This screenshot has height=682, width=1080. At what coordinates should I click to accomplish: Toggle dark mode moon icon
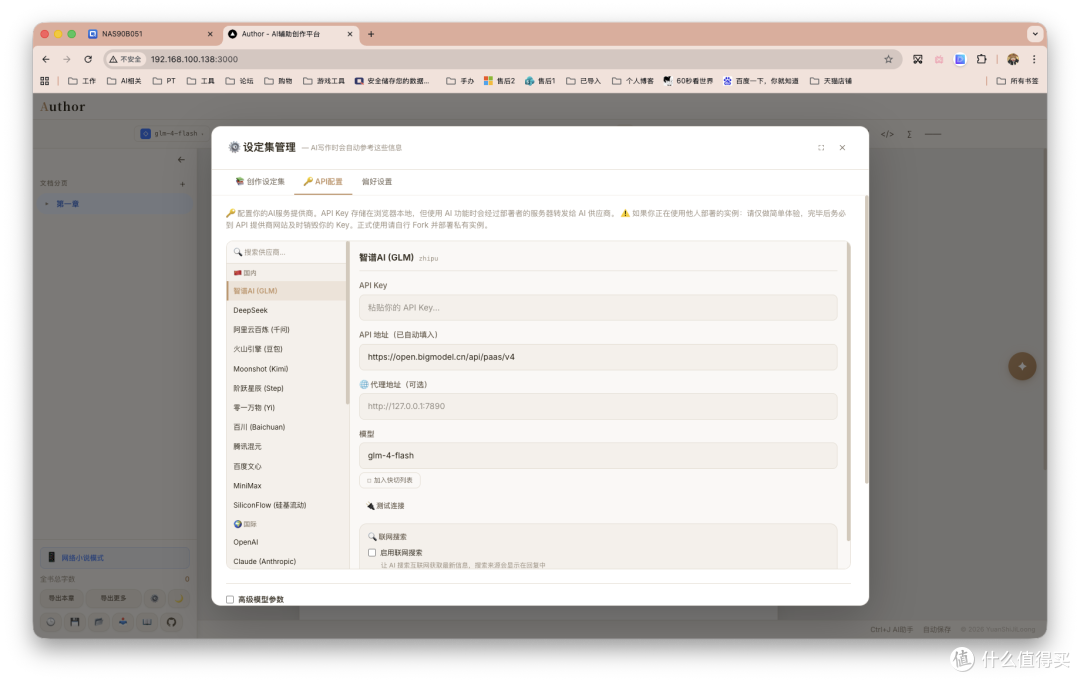(x=179, y=598)
